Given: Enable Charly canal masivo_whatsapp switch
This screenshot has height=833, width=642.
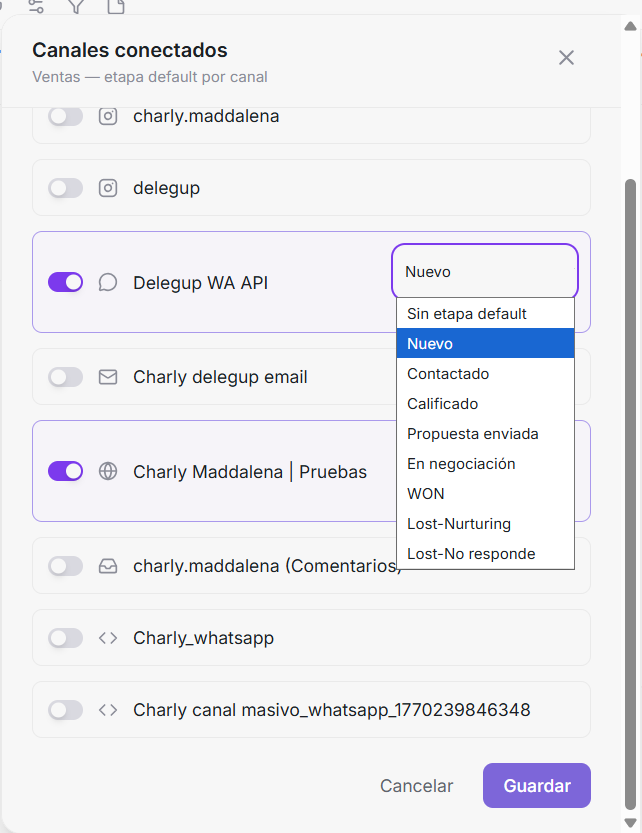Looking at the screenshot, I should (65, 710).
